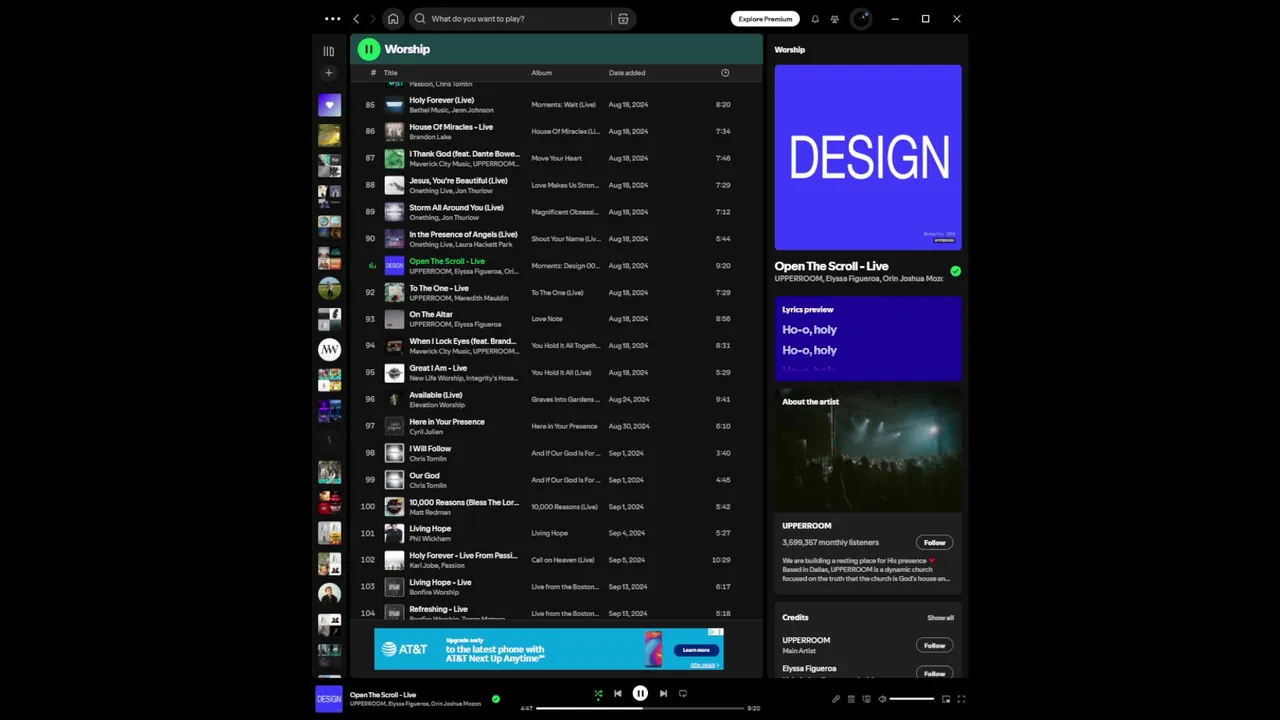Open Friend Activity icon
The height and width of the screenshot is (720, 1280).
point(834,18)
